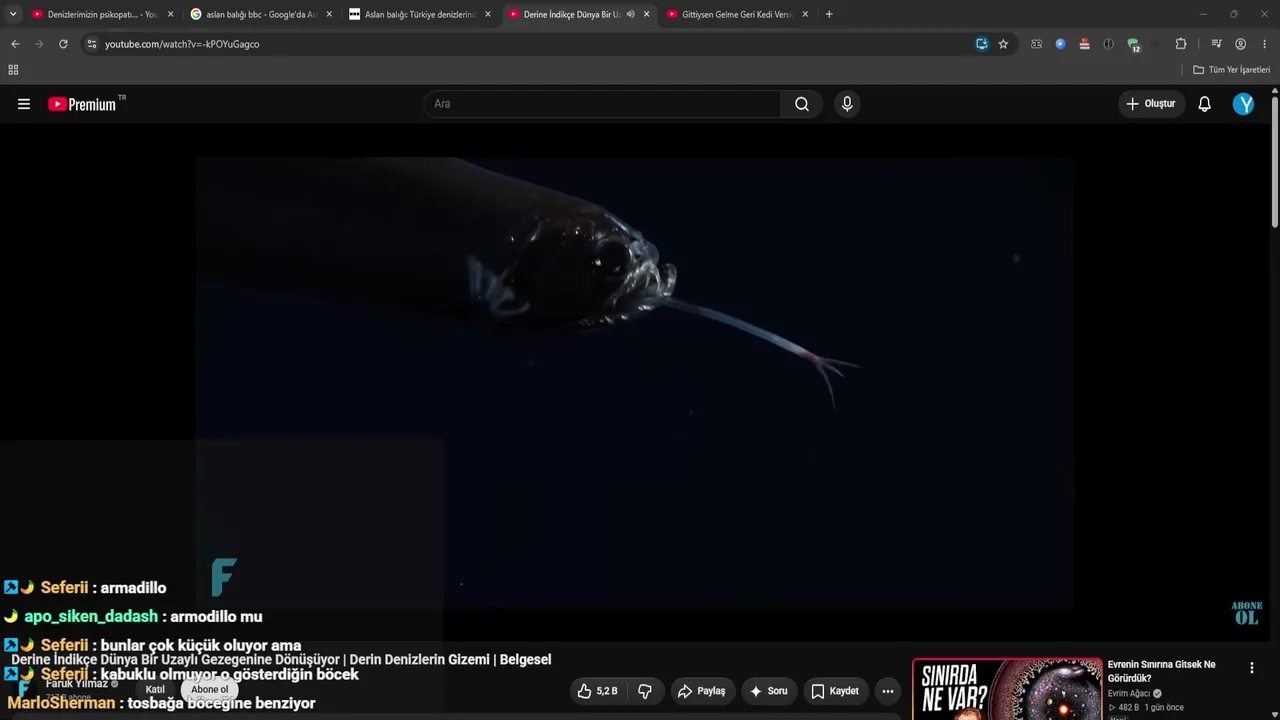Screen dimensions: 1280x720
Task: Install the app via address bar icon
Action: point(982,44)
